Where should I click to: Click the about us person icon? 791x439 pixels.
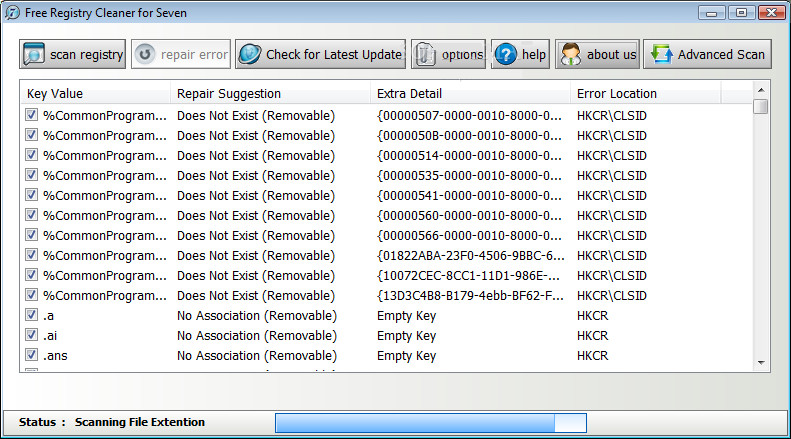[571, 54]
